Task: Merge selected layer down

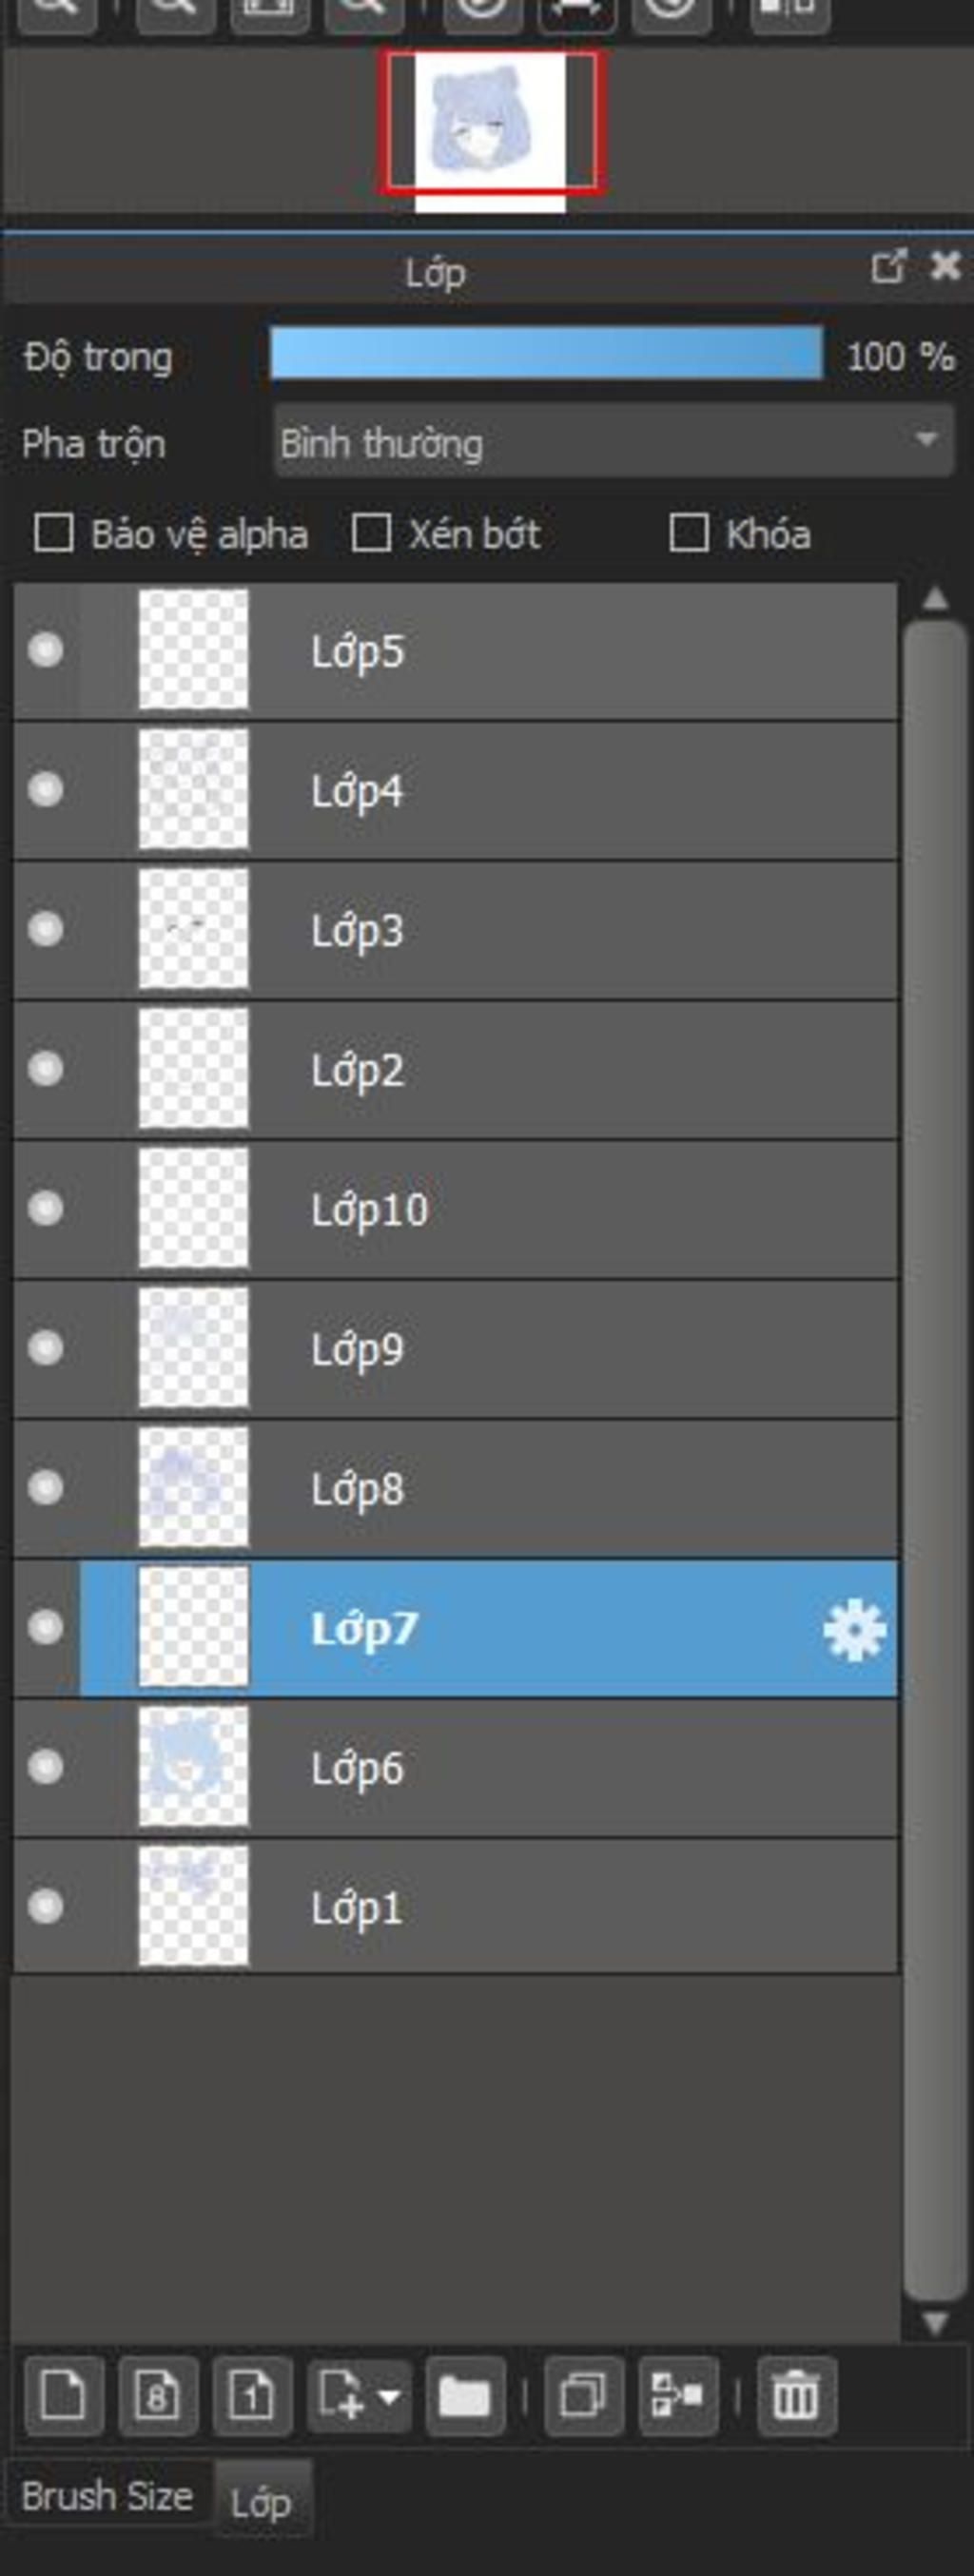Action: pos(678,2395)
